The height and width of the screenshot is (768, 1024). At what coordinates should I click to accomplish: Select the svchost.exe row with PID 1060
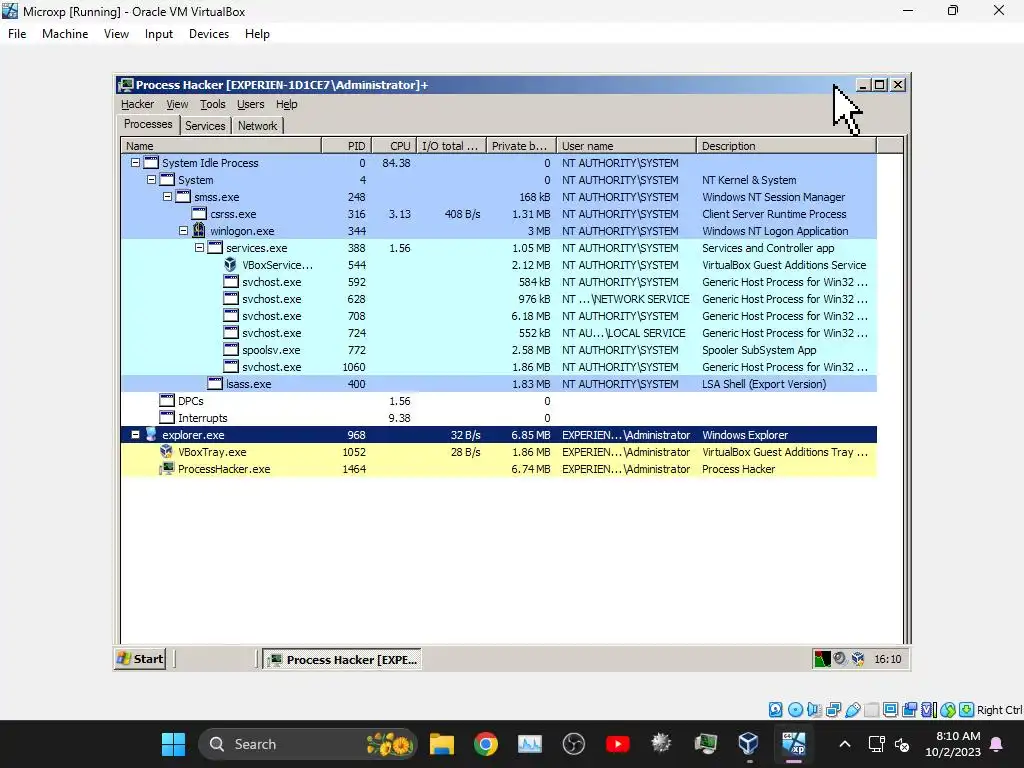[x=499, y=366]
